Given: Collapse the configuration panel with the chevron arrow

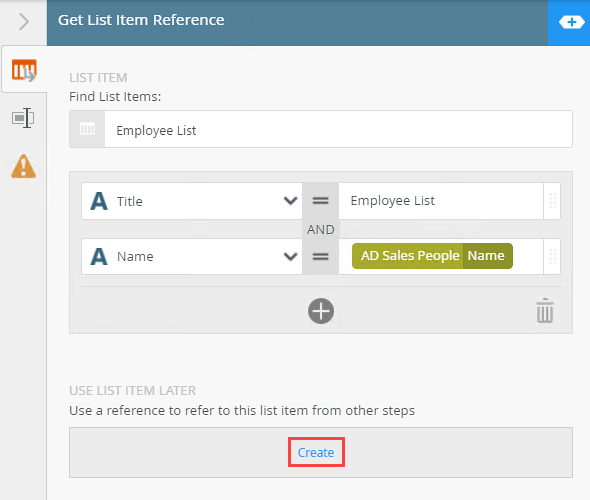Looking at the screenshot, I should click(x=24, y=21).
